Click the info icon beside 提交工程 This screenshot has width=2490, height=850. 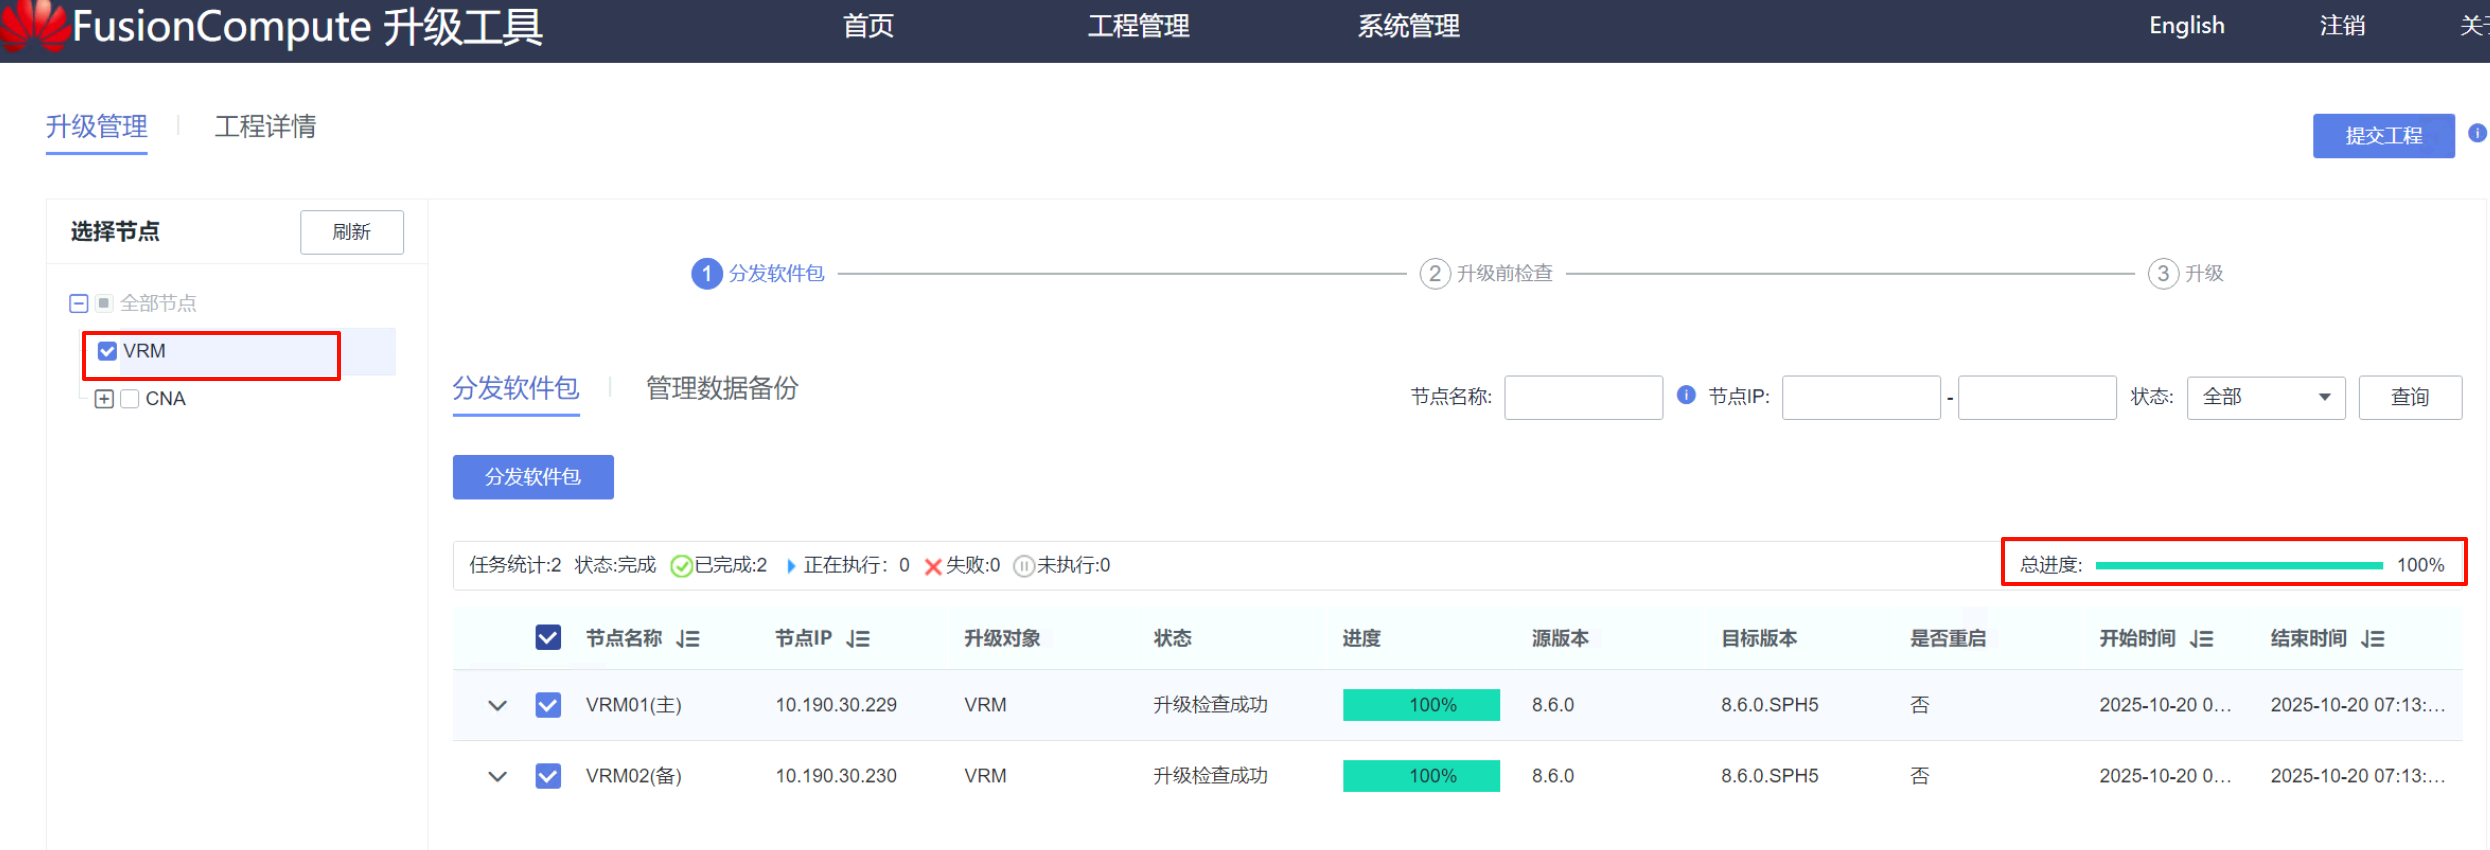pyautogui.click(x=2476, y=133)
